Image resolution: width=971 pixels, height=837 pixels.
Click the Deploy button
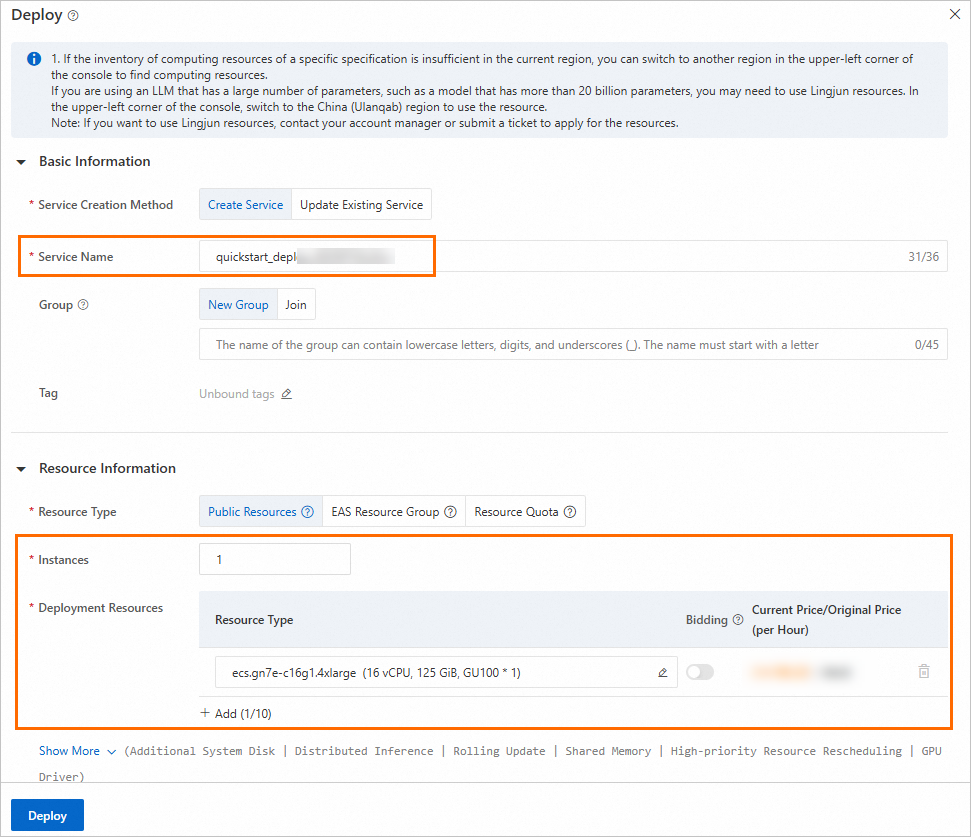tap(47, 815)
